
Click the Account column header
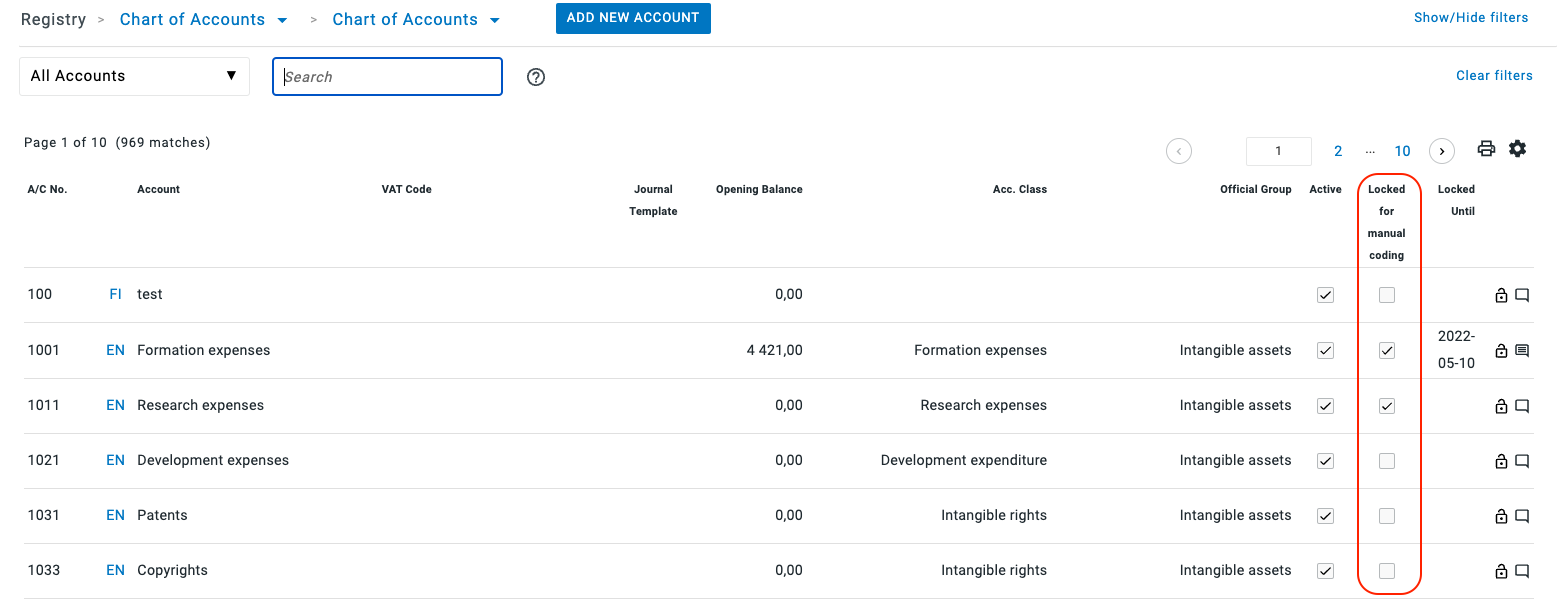pyautogui.click(x=158, y=189)
